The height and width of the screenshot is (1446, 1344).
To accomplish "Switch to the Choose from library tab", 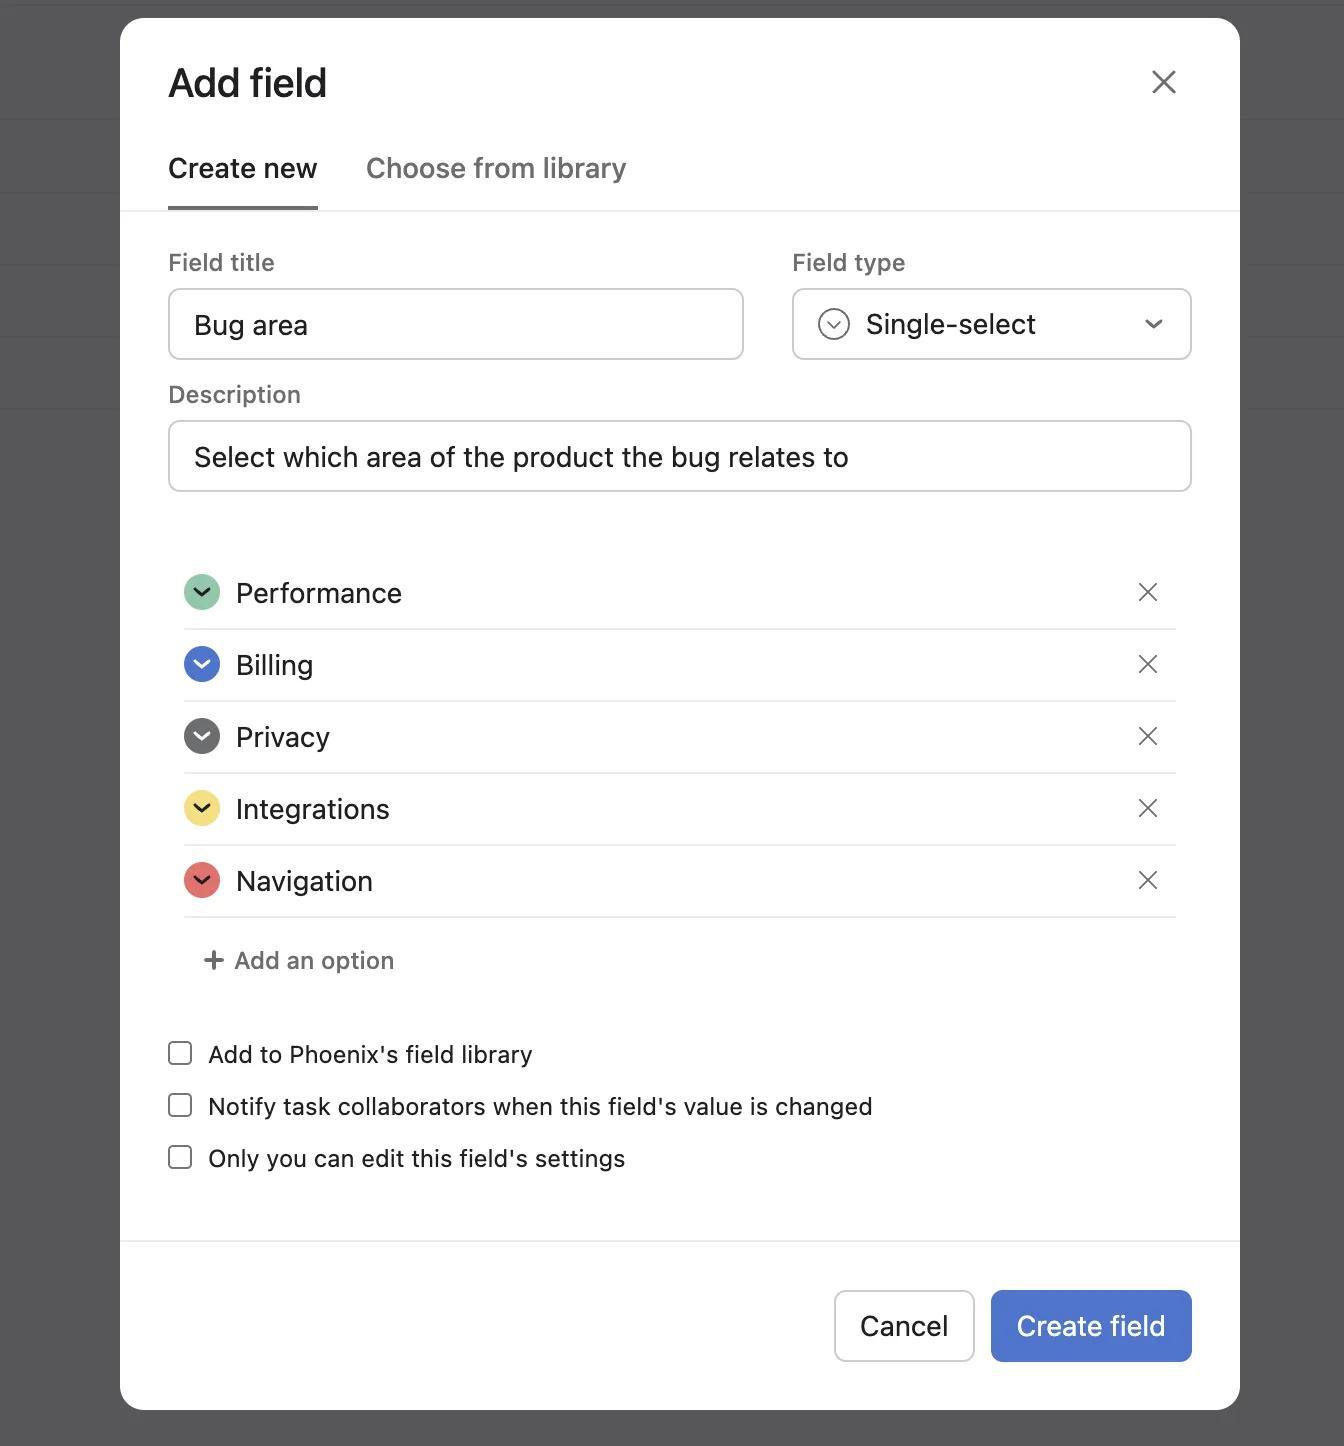I will point(495,168).
